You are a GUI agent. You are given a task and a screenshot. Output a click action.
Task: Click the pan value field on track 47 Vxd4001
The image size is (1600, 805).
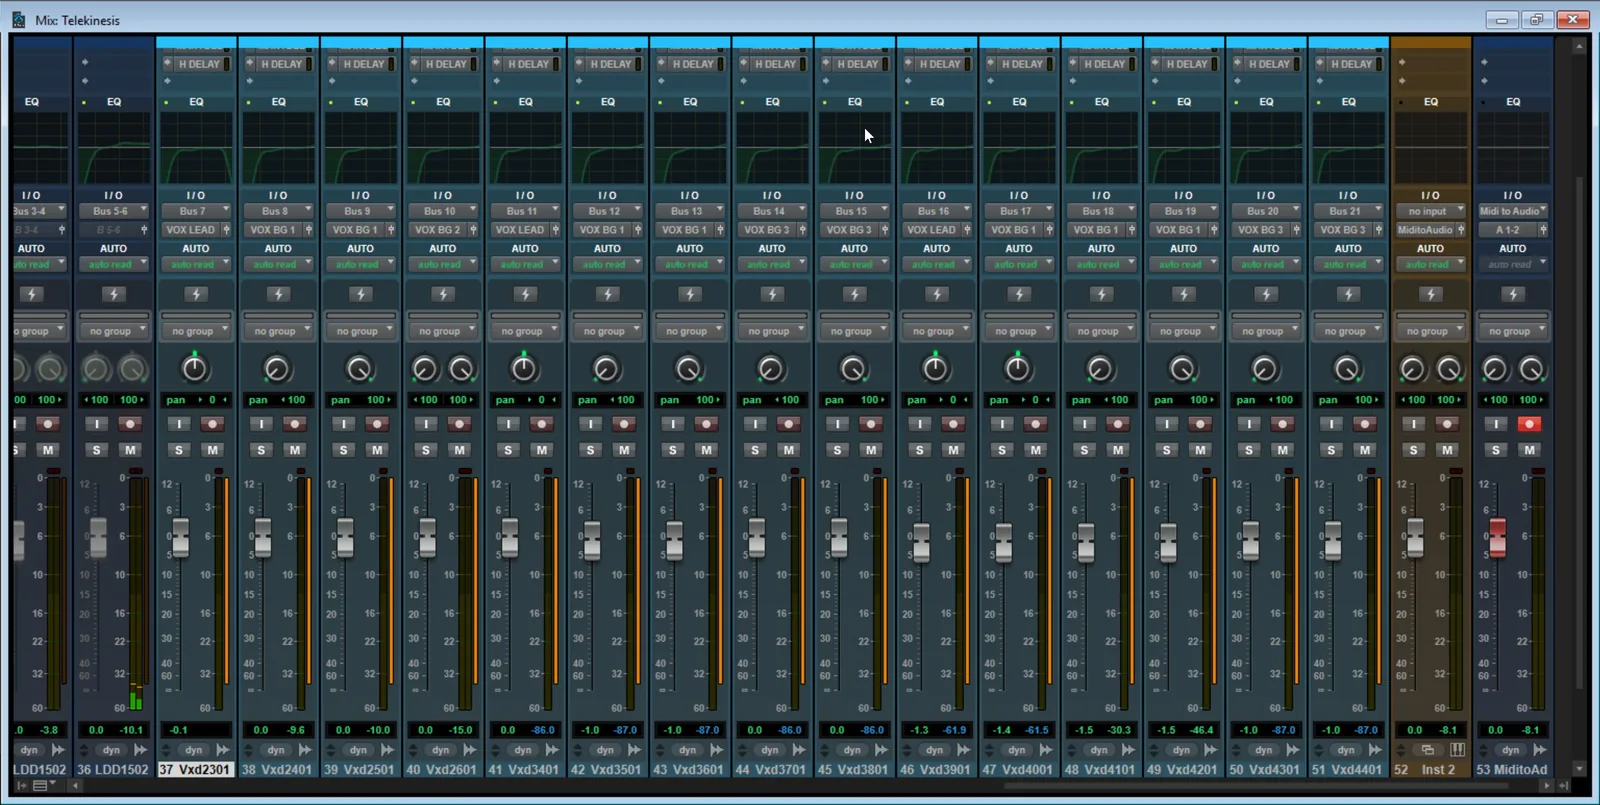[x=1019, y=400]
